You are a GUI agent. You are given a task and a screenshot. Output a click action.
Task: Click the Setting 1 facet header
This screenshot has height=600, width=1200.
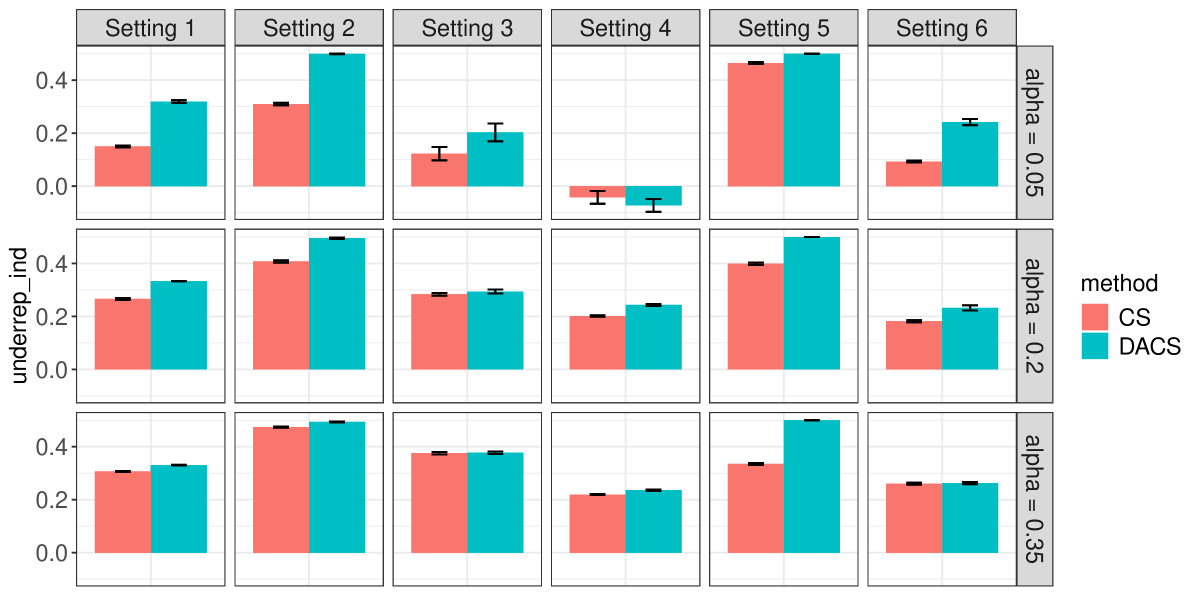tap(151, 29)
